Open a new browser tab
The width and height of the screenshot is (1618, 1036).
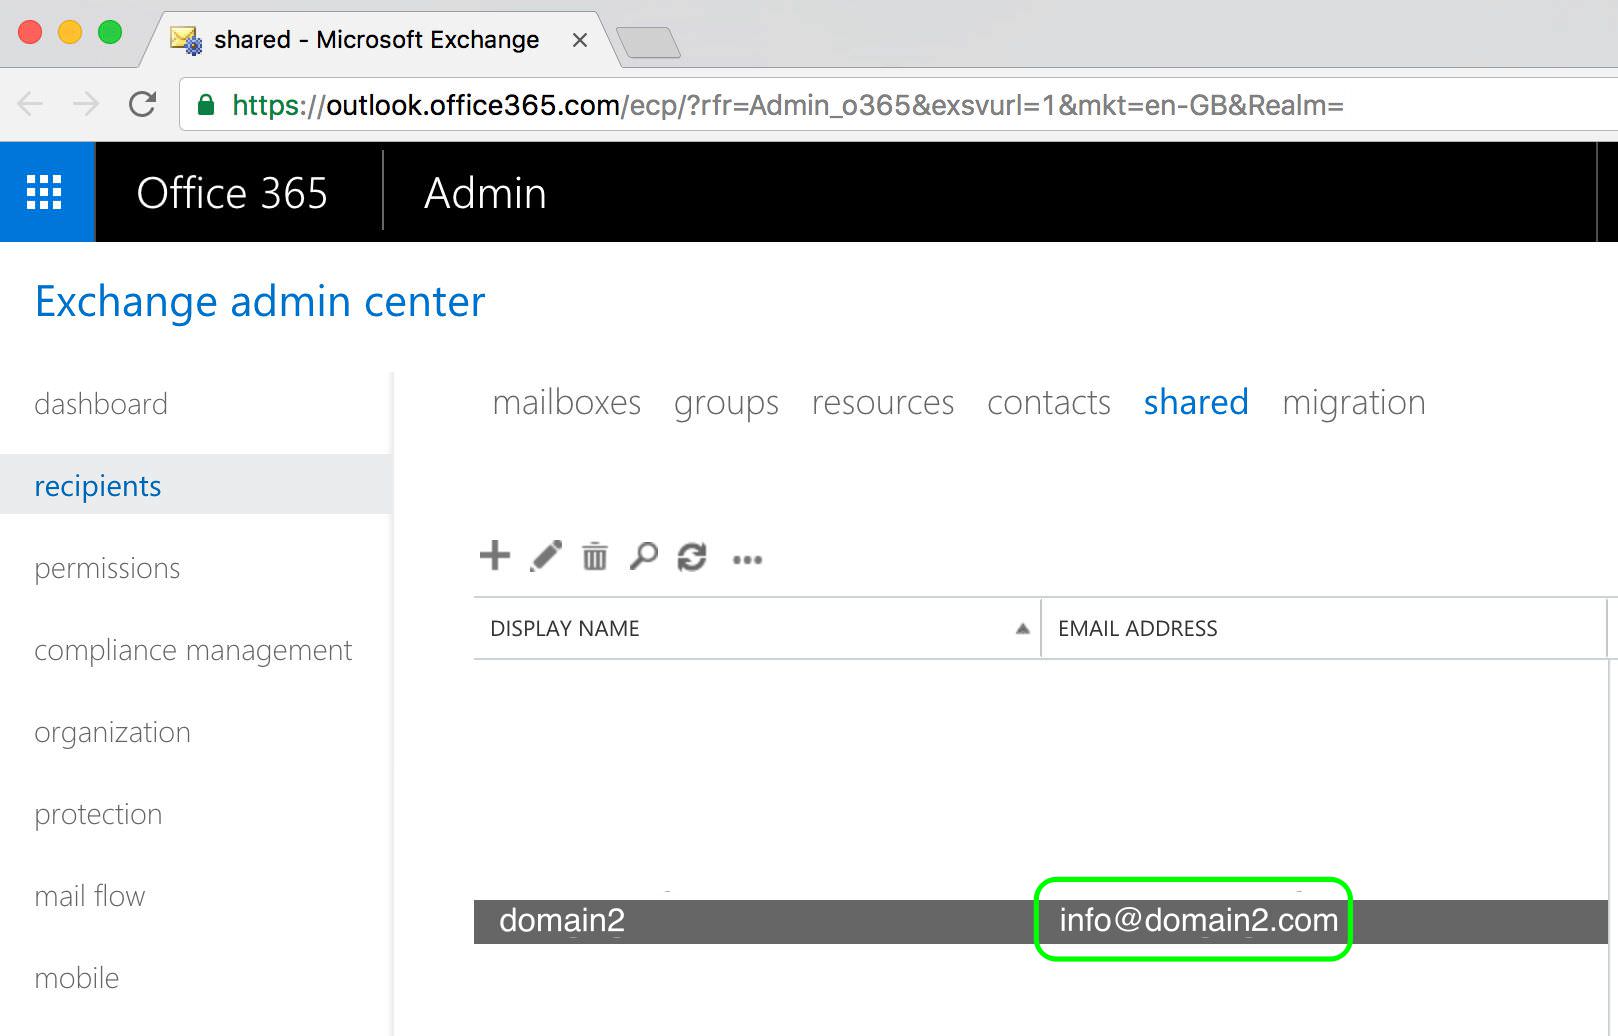click(649, 43)
